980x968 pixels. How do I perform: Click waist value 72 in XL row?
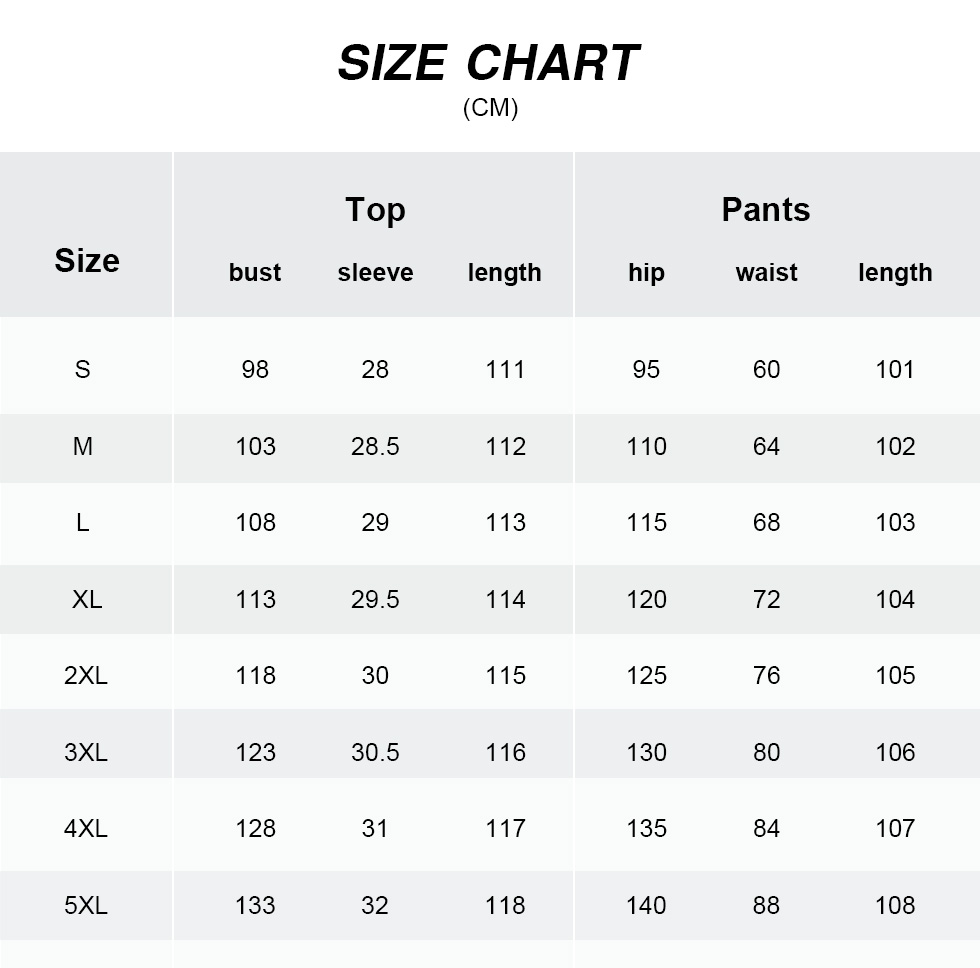[766, 600]
